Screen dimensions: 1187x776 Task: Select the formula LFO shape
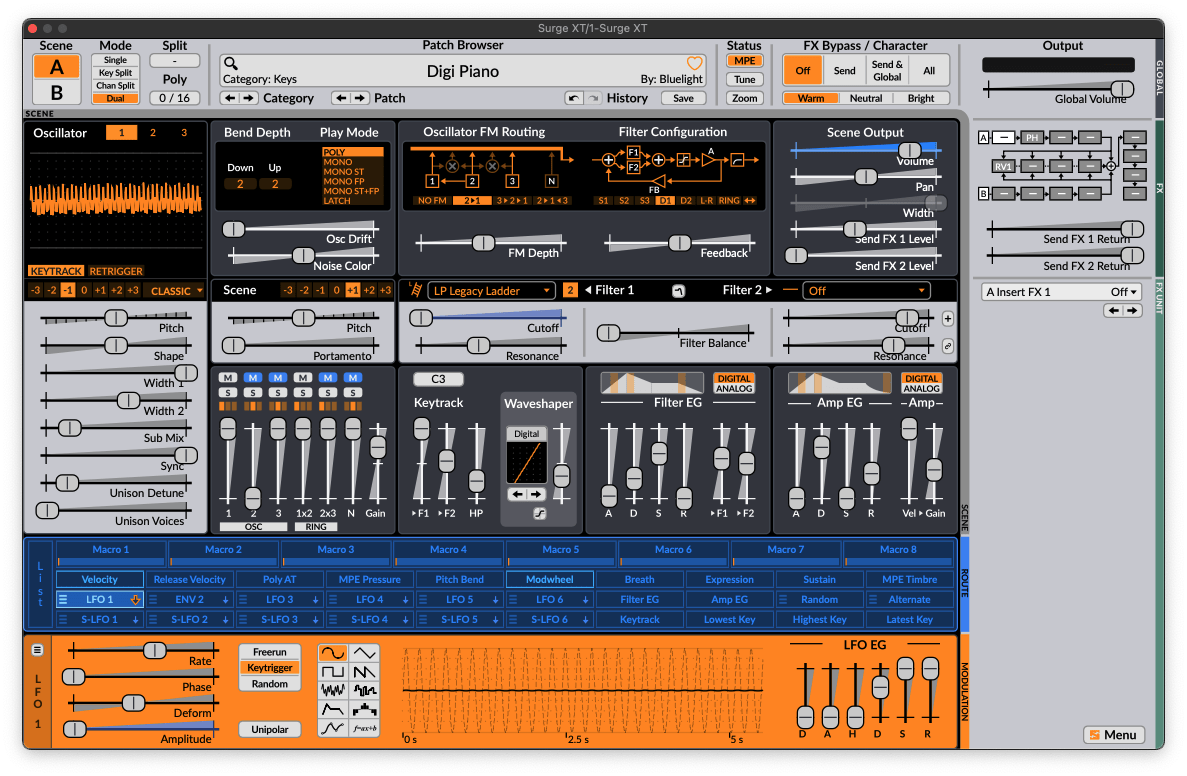click(365, 728)
